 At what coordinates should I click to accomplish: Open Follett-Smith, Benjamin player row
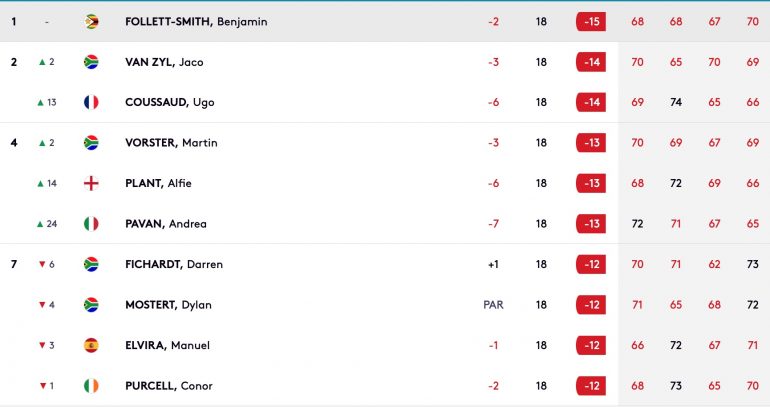385,22
